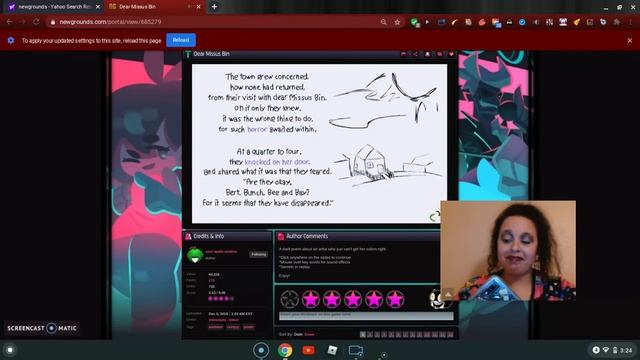Sort reviews by Date
Screen dimensions: 640x360
pos(298,334)
